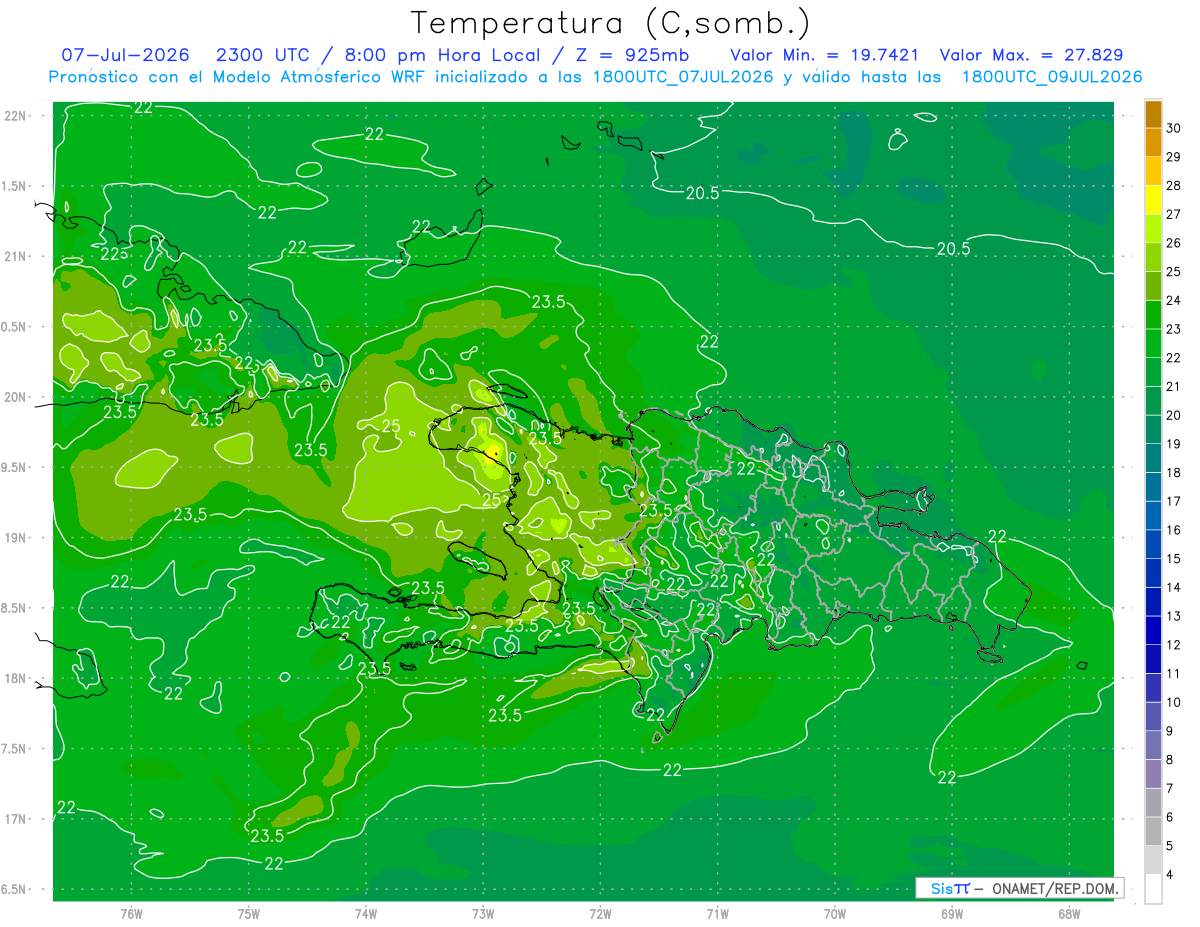Click the legend value "20"
This screenshot has width=1200, height=927.
tap(1174, 415)
